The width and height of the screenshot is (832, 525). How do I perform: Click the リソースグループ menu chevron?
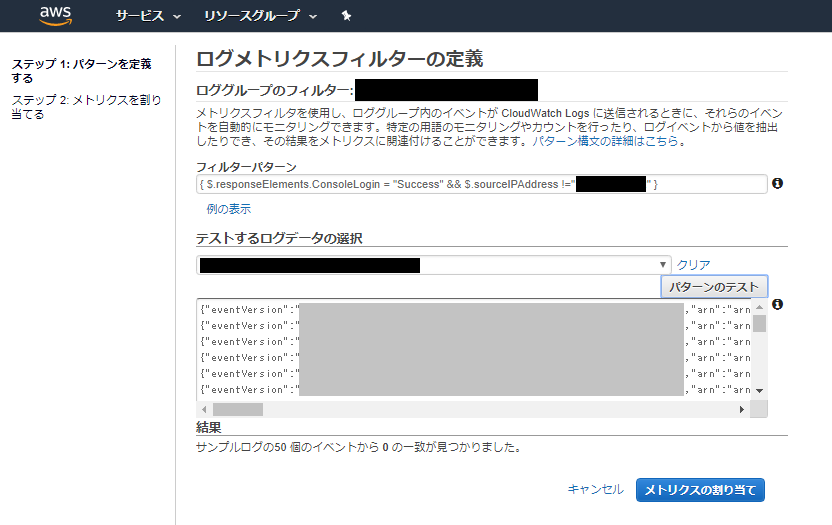click(313, 17)
